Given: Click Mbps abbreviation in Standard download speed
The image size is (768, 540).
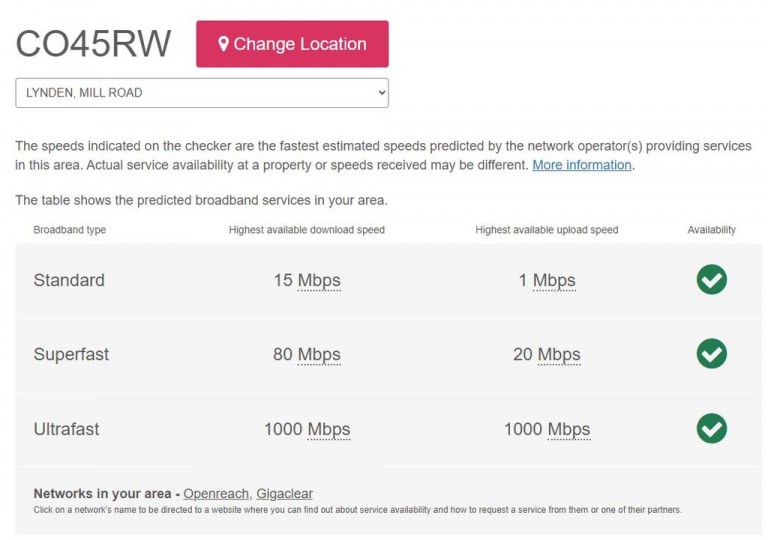Looking at the screenshot, I should (x=319, y=281).
